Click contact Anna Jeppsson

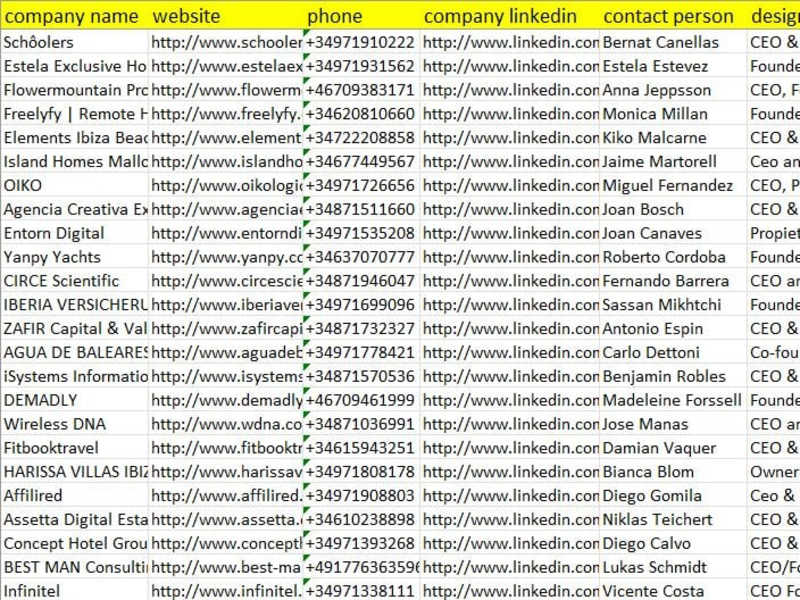[x=673, y=90]
